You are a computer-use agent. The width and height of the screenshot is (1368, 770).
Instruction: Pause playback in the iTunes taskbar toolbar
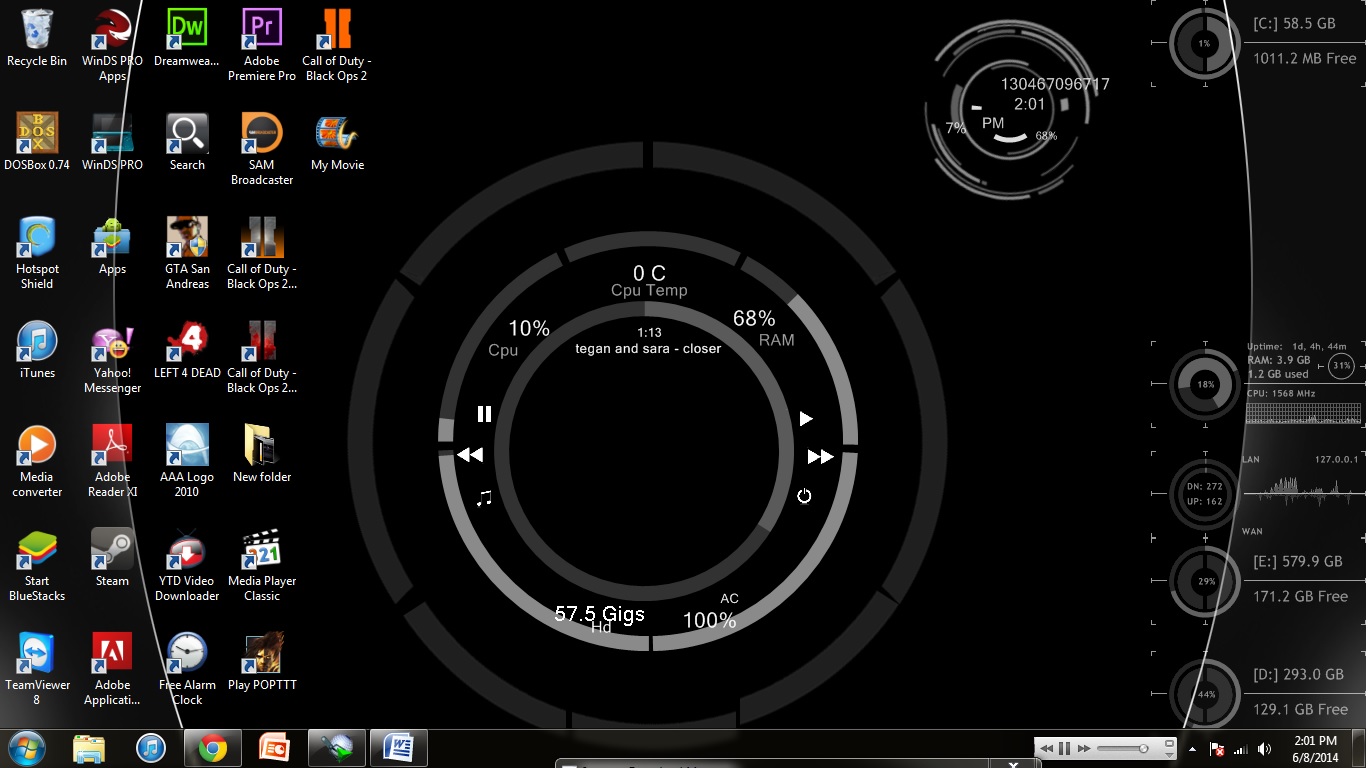tap(1065, 748)
